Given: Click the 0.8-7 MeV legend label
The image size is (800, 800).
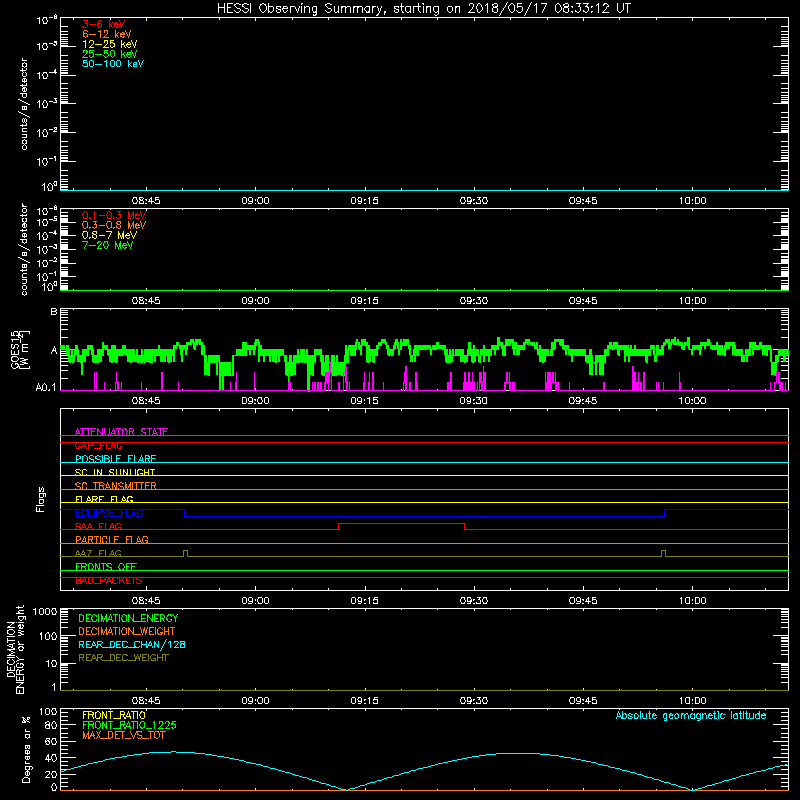Looking at the screenshot, I should coord(109,235).
